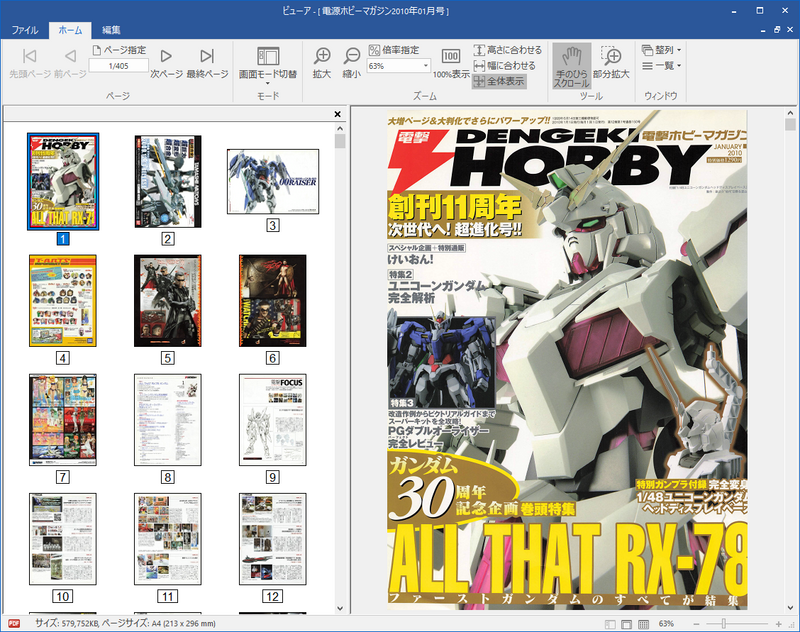
Task: Toggle grid thumbnail layout in status bar
Action: pos(643,624)
